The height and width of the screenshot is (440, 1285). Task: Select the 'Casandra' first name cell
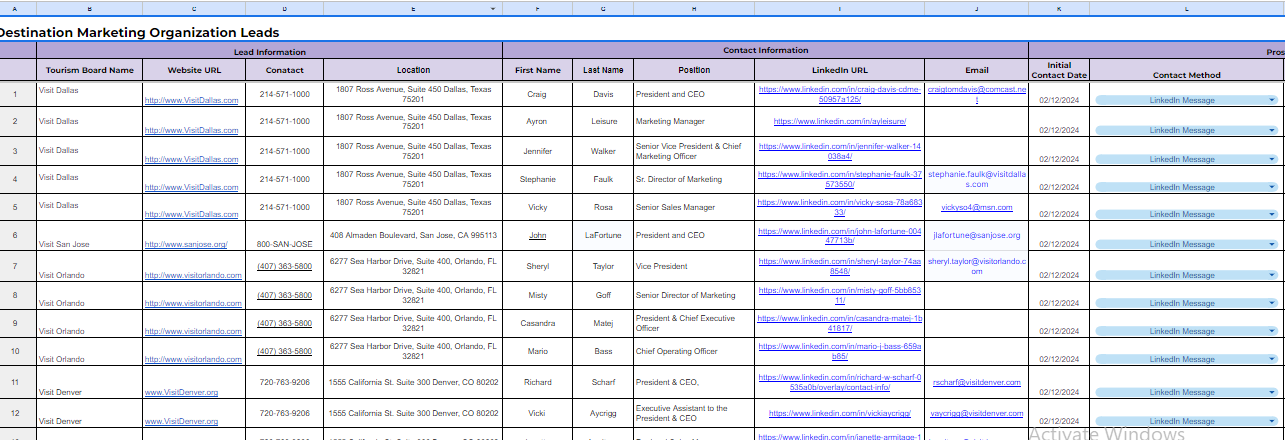pos(538,323)
